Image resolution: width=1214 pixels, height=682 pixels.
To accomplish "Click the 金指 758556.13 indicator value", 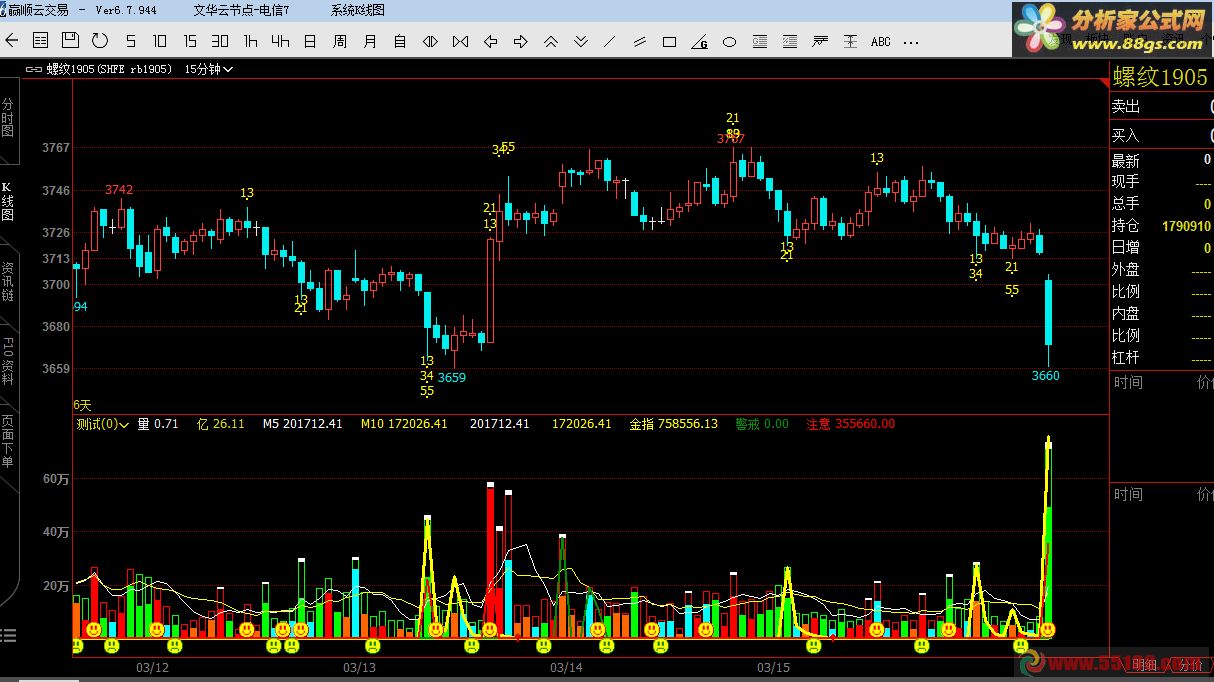I will [673, 424].
